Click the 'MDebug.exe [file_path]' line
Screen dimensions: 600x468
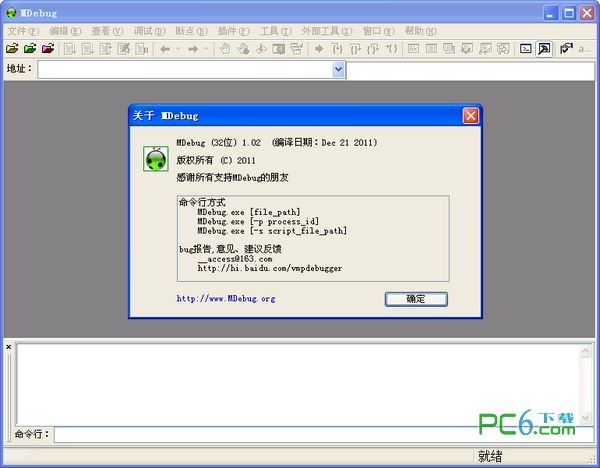coord(249,212)
